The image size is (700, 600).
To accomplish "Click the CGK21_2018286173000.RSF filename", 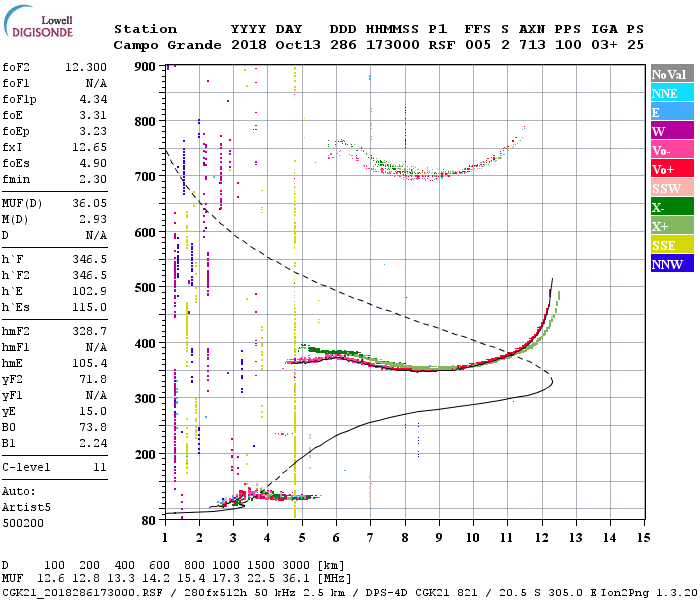I will coord(82,593).
